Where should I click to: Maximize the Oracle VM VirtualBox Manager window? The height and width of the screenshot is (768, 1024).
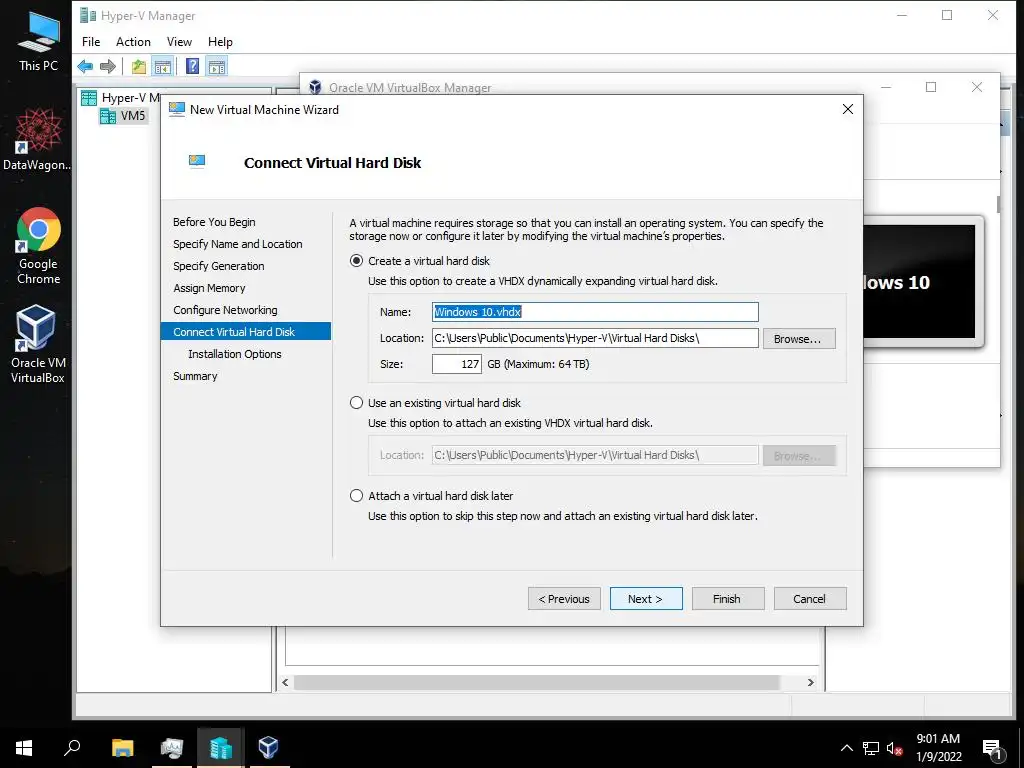[931, 87]
